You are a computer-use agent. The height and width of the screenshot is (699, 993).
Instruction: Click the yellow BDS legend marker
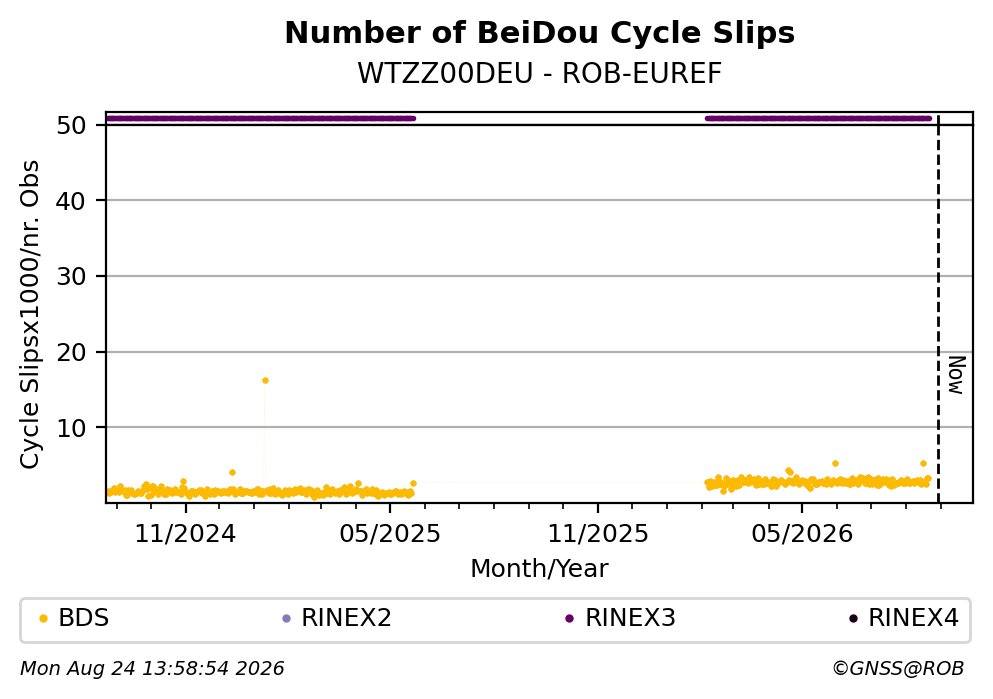coord(43,619)
